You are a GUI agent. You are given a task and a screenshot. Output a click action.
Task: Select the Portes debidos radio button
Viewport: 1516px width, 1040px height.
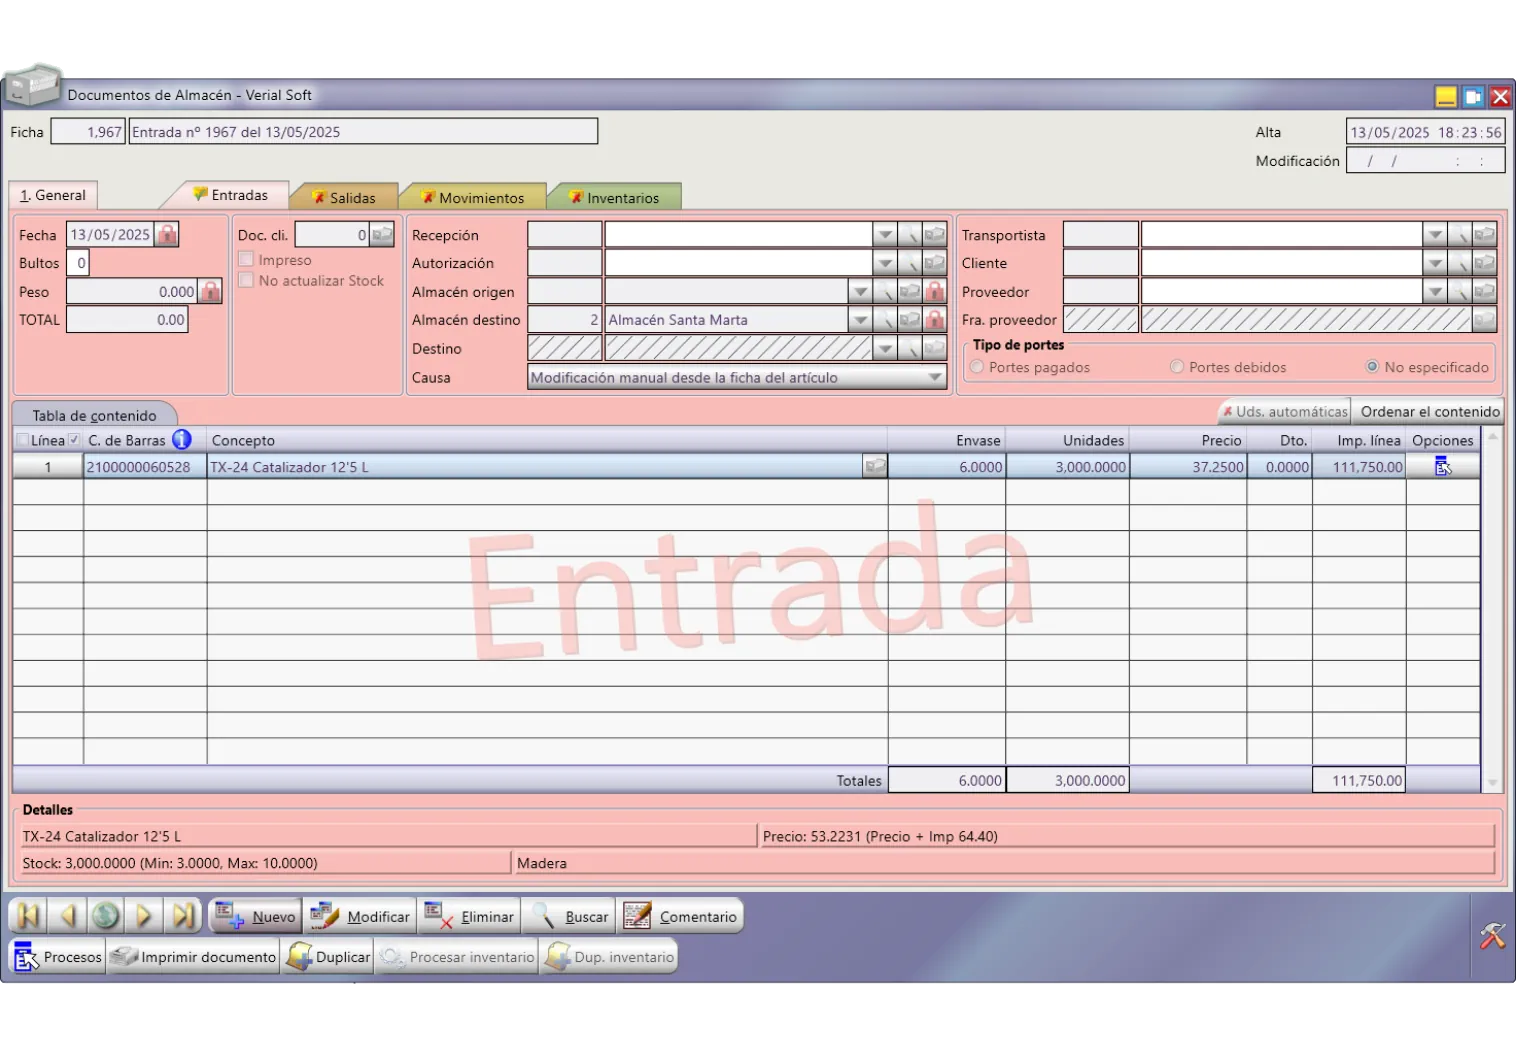[x=1177, y=367]
